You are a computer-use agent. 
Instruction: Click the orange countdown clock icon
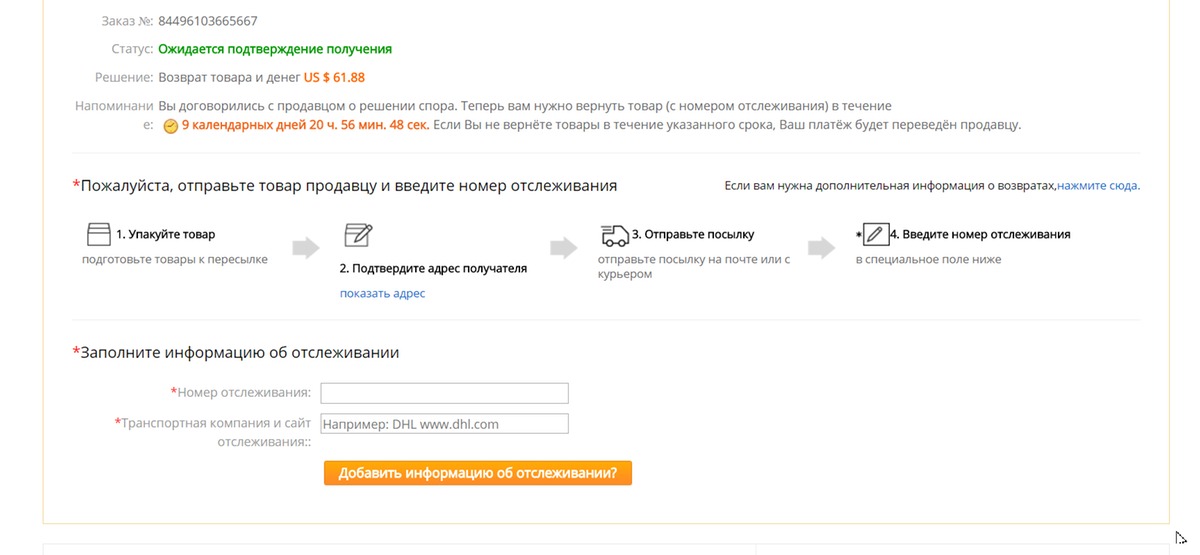pos(170,126)
